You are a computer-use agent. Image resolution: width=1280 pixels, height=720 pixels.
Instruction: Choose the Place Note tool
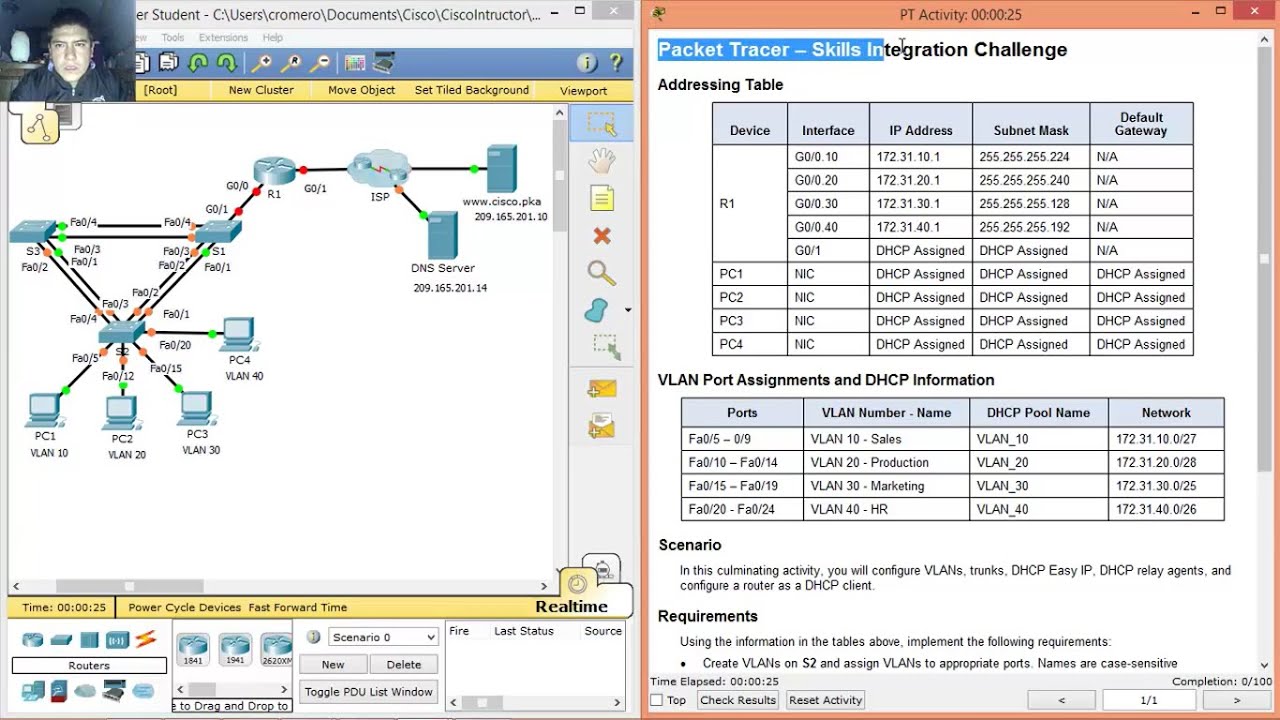(x=601, y=198)
